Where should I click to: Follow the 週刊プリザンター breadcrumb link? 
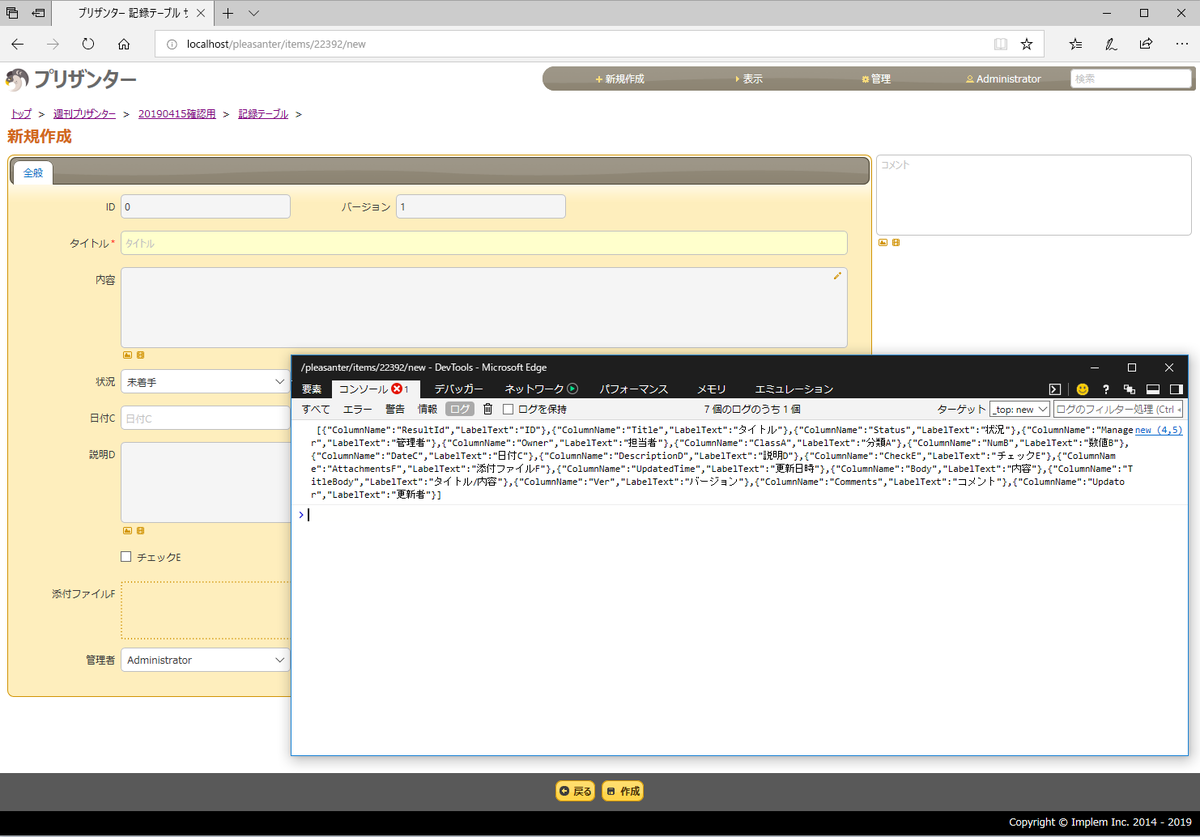coord(84,114)
